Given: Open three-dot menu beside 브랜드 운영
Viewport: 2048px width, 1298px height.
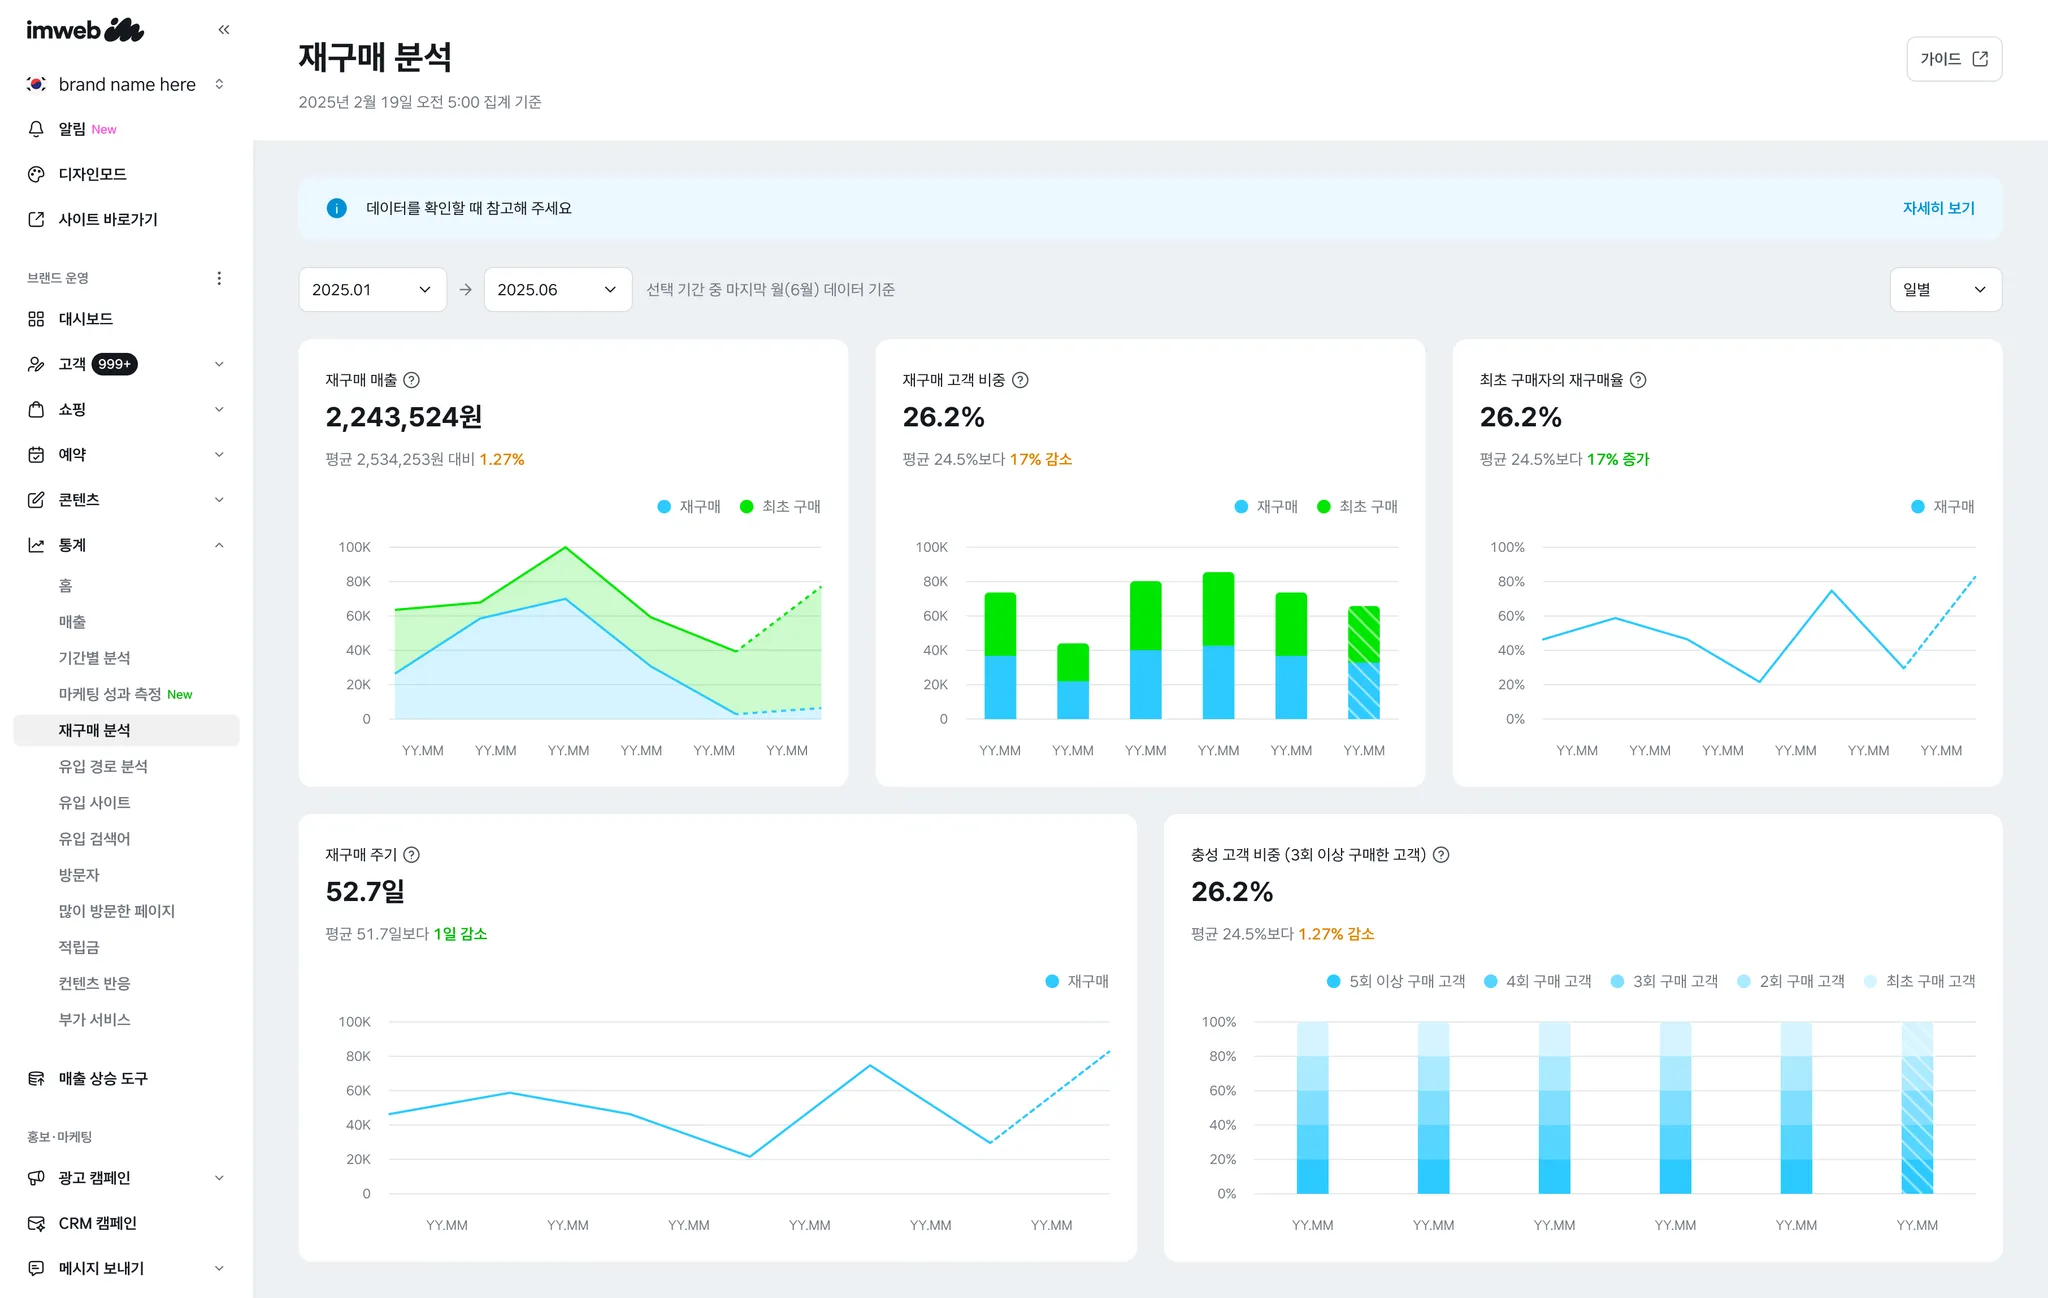Looking at the screenshot, I should coord(219,278).
